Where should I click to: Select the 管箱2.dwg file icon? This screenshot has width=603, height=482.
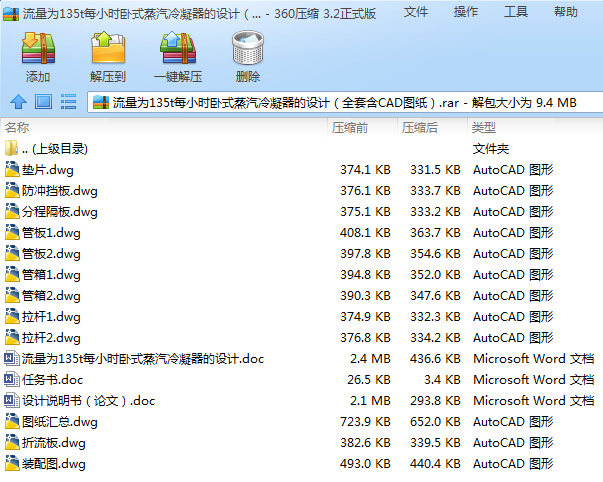click(x=12, y=295)
